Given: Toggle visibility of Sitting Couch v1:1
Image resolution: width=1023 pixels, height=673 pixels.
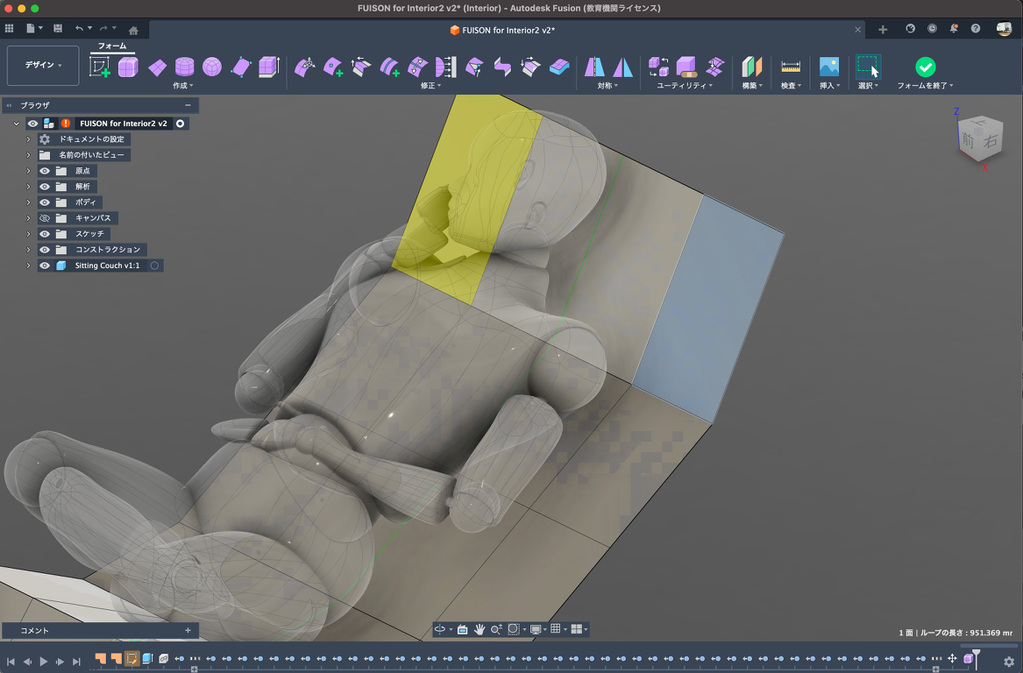Looking at the screenshot, I should tap(44, 266).
